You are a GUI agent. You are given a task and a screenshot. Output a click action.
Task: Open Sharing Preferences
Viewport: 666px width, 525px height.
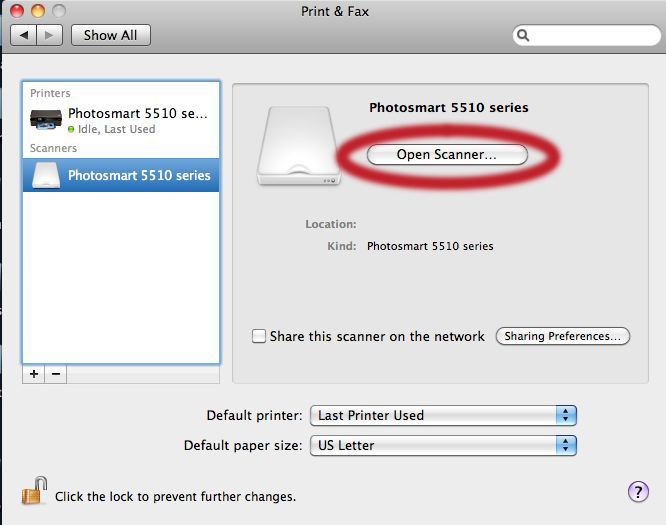click(x=563, y=336)
